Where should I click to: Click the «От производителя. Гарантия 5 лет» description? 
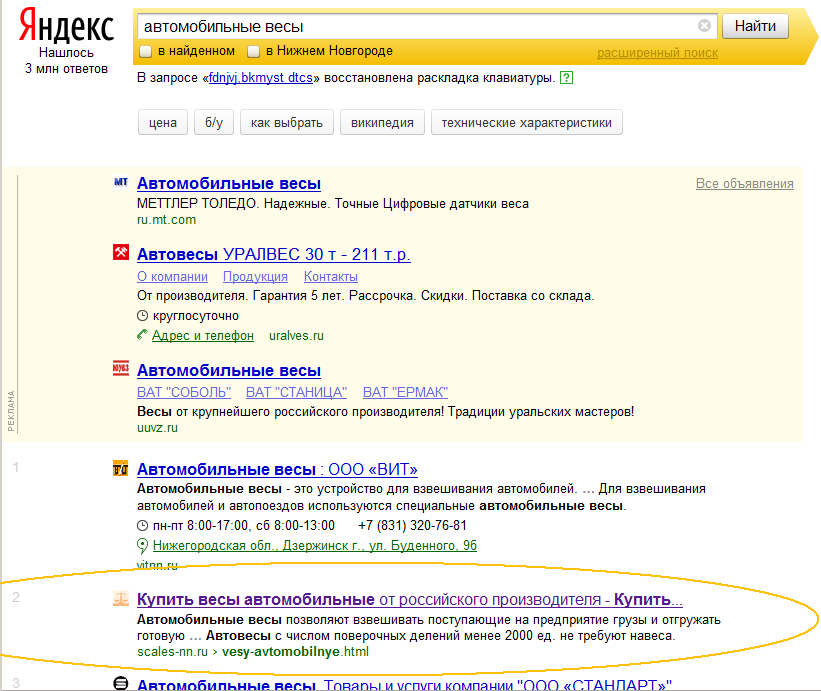tap(365, 296)
